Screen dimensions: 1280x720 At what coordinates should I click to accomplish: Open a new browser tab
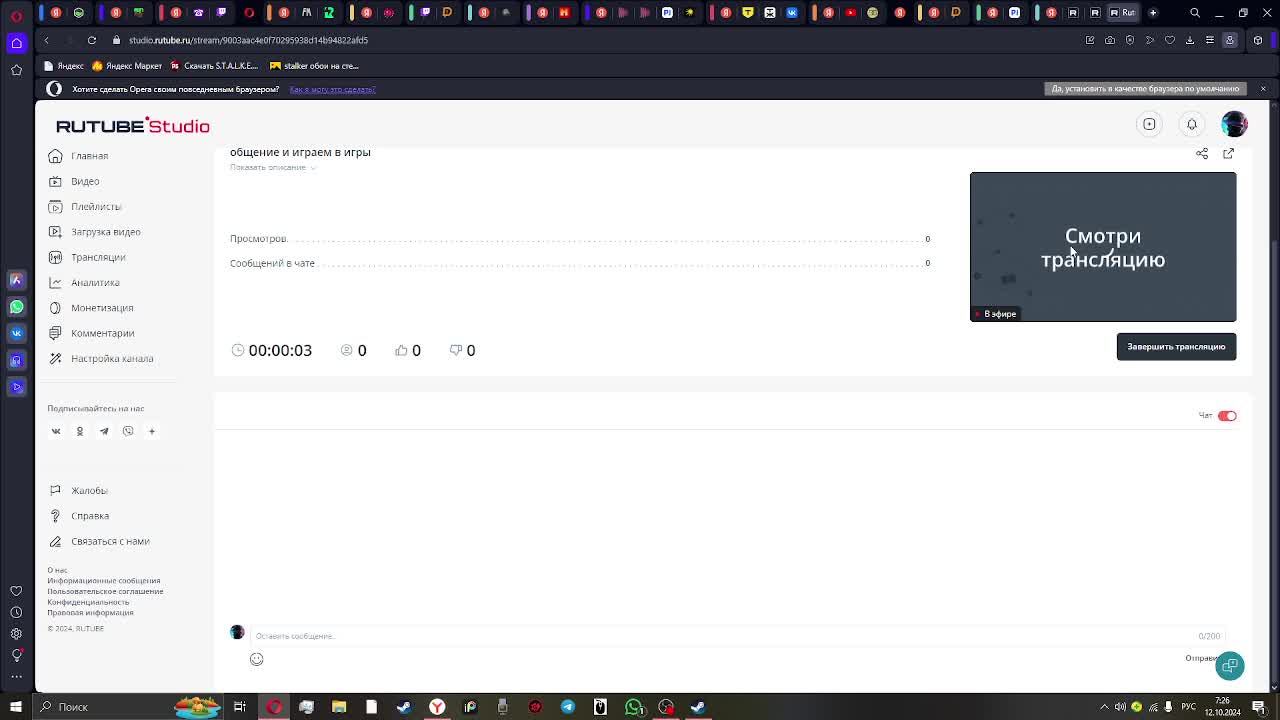[1153, 13]
